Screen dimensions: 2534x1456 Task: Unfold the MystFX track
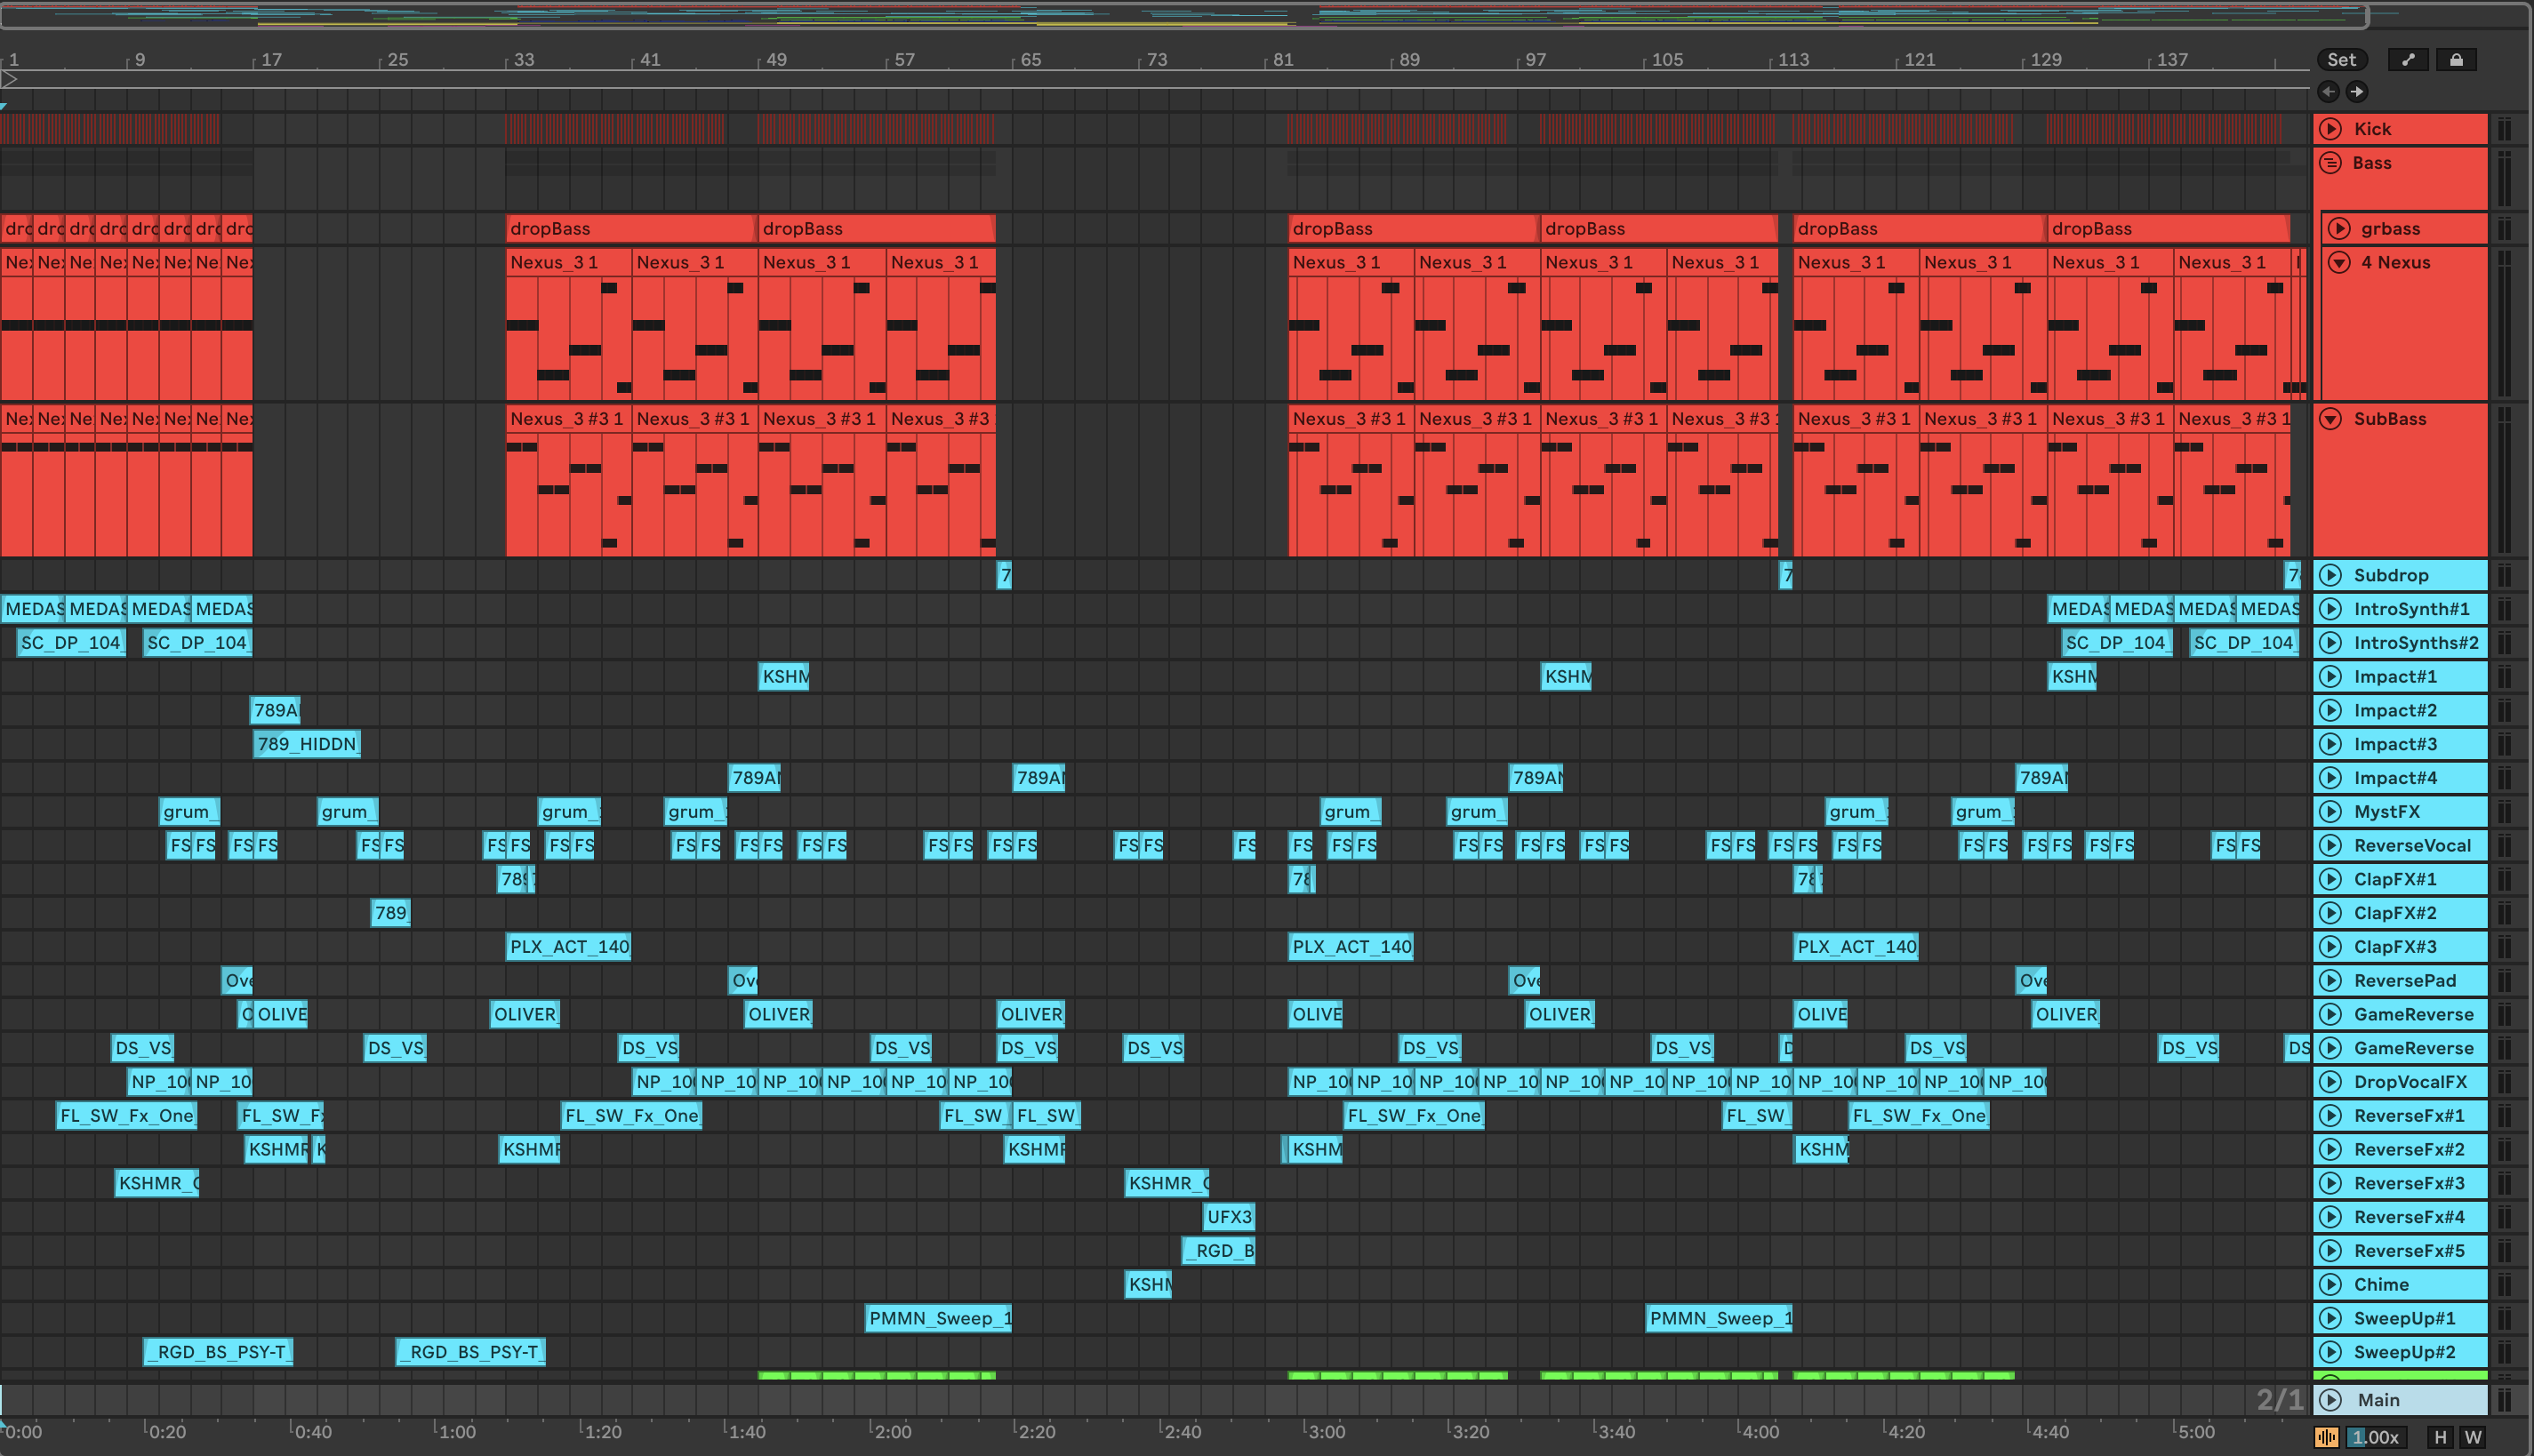pyautogui.click(x=2330, y=812)
